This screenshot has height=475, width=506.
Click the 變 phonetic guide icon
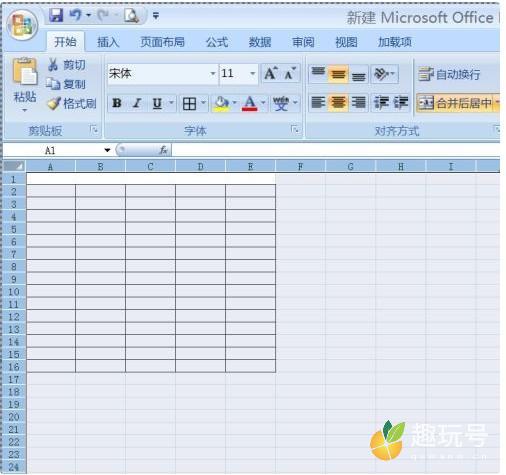click(280, 103)
